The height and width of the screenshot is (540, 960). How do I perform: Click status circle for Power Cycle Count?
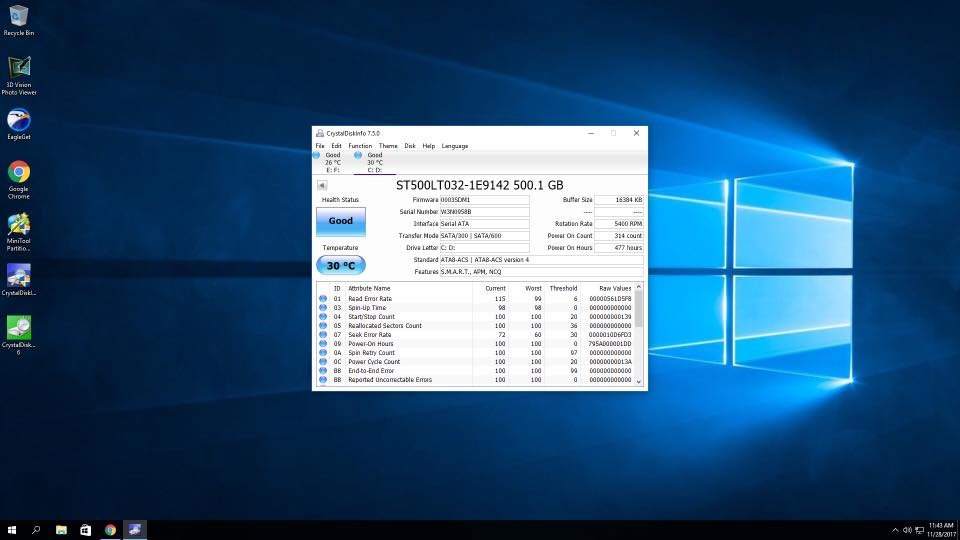point(323,362)
